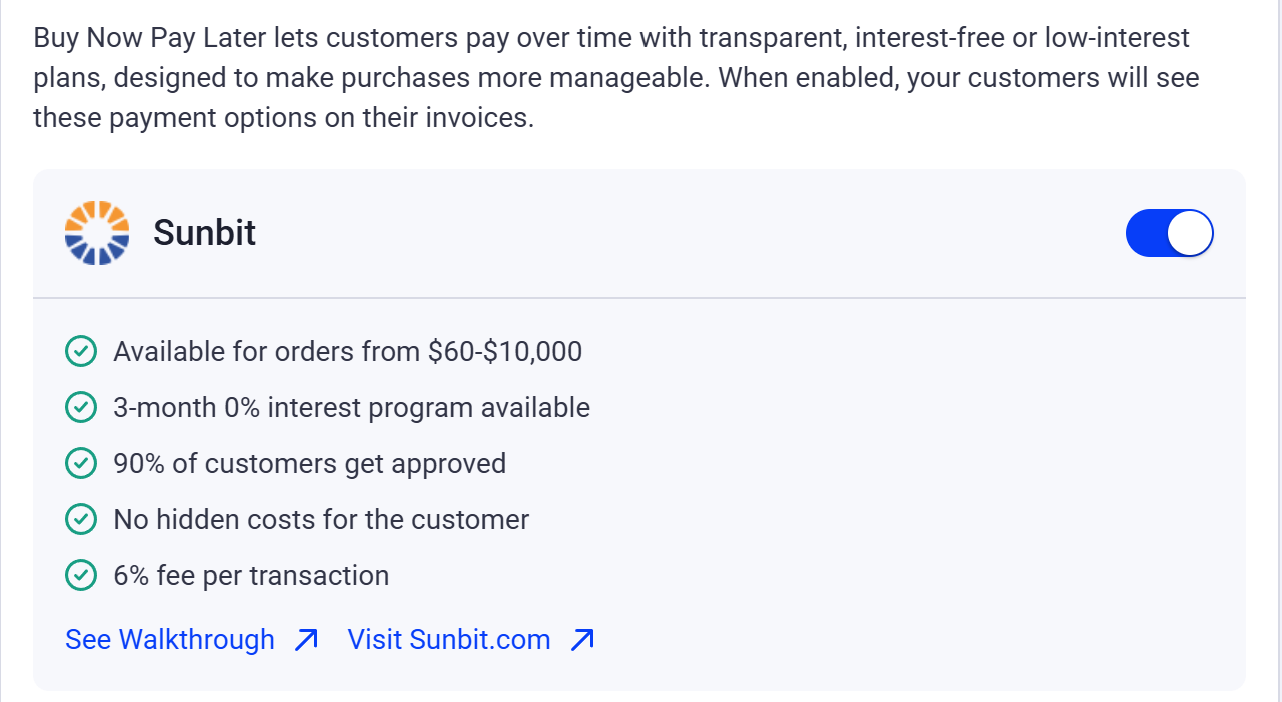
Task: Click the checkmark beside order range $60-$10,000
Action: [81, 352]
